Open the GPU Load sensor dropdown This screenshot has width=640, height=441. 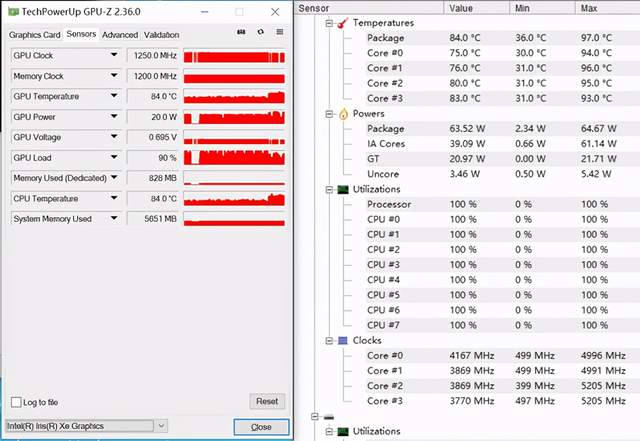[114, 157]
